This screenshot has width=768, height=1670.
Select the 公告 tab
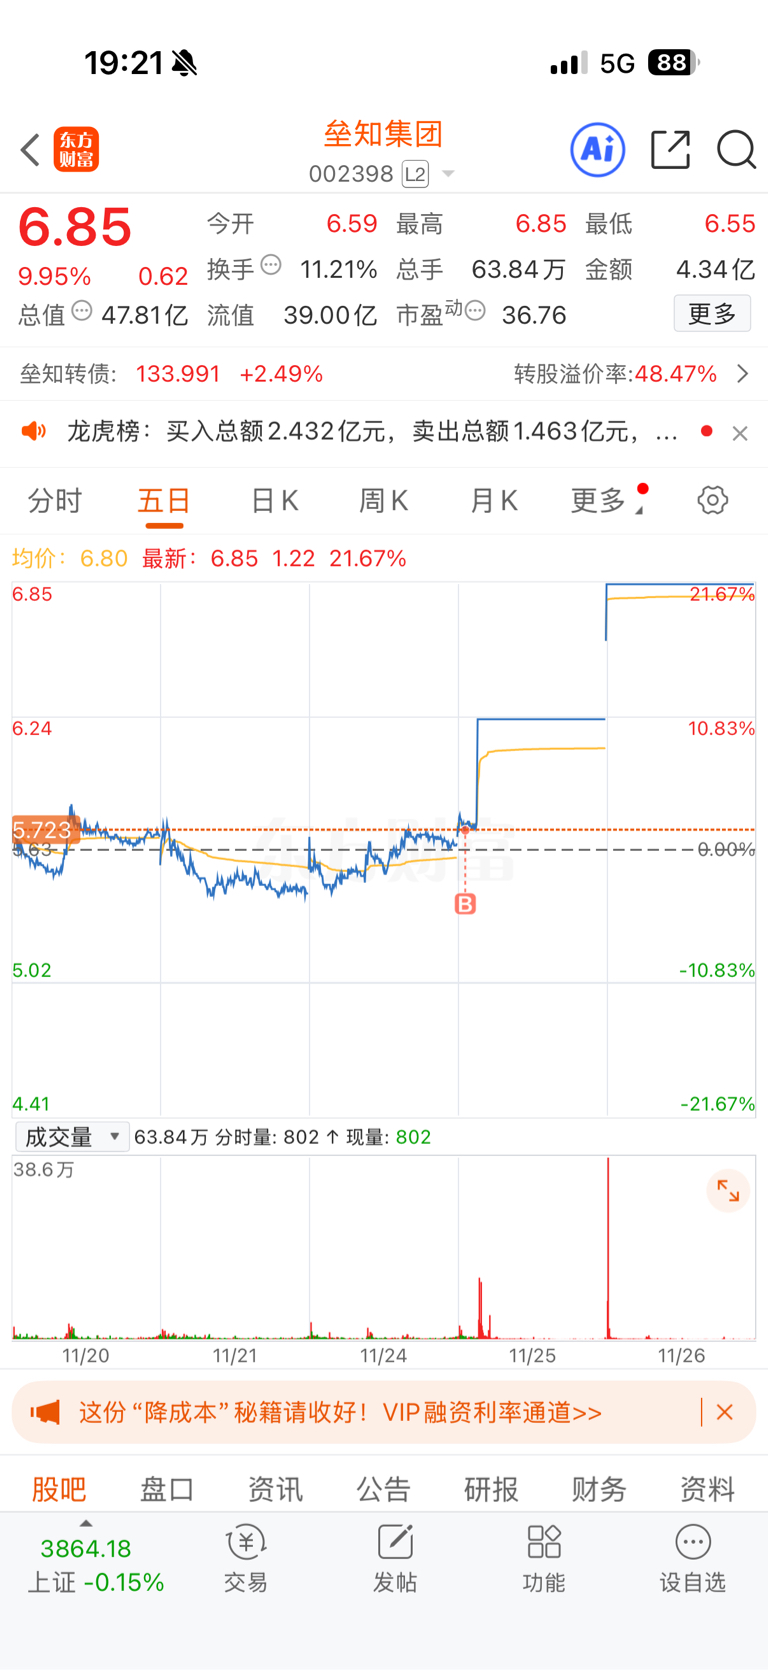click(x=384, y=1489)
